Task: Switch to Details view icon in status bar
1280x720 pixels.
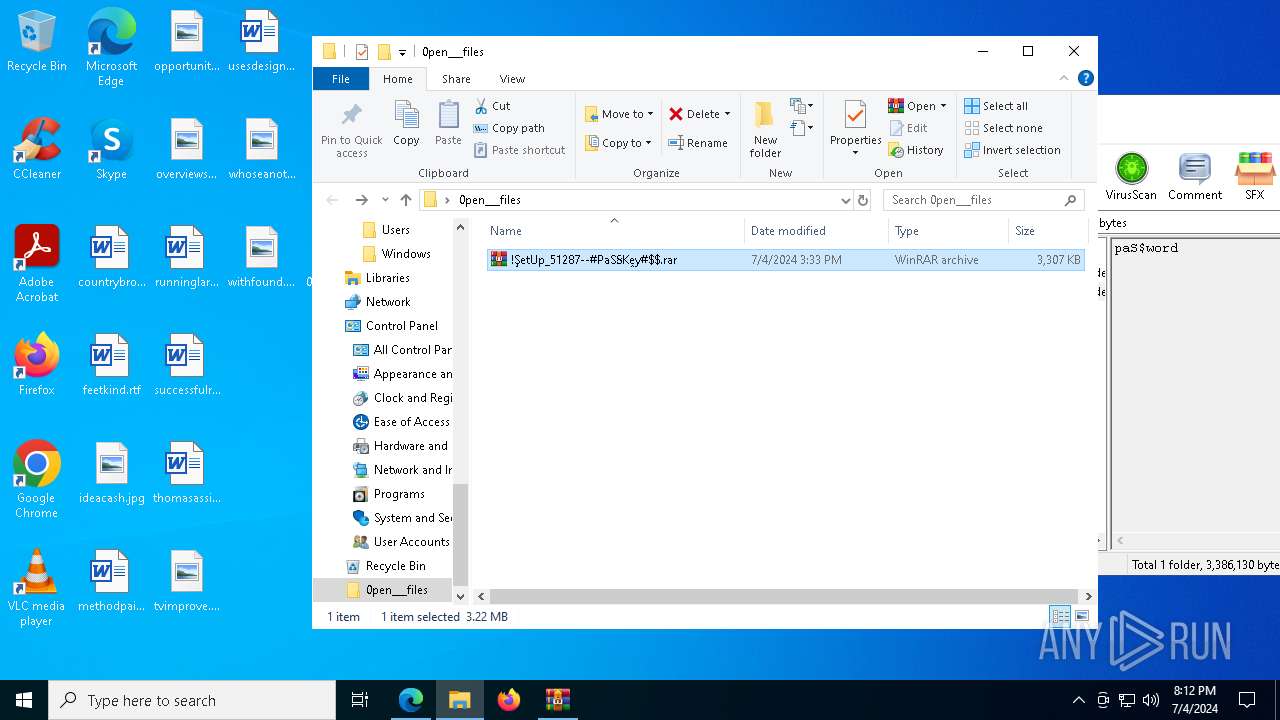Action: point(1060,617)
